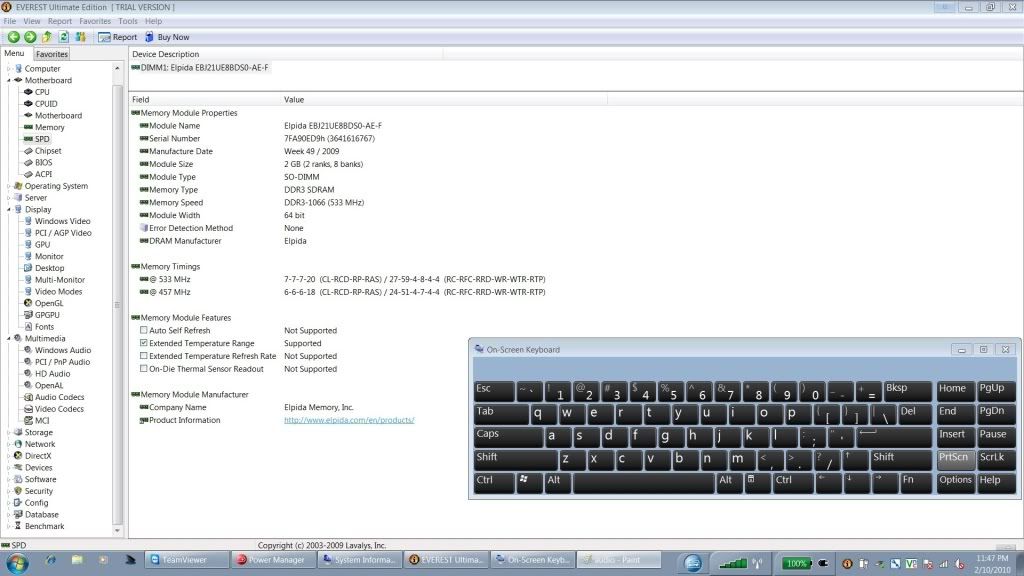The width and height of the screenshot is (1024, 576).
Task: Collapse the Motherboard tree node
Action: click(x=8, y=80)
